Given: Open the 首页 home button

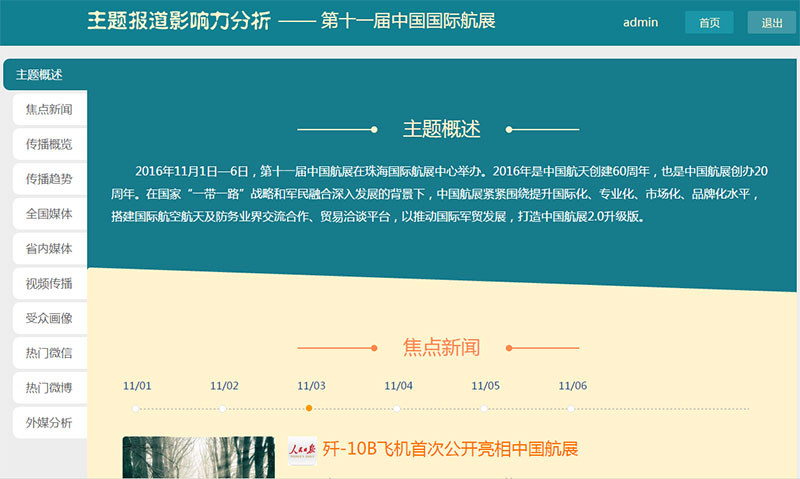Looking at the screenshot, I should 709,22.
